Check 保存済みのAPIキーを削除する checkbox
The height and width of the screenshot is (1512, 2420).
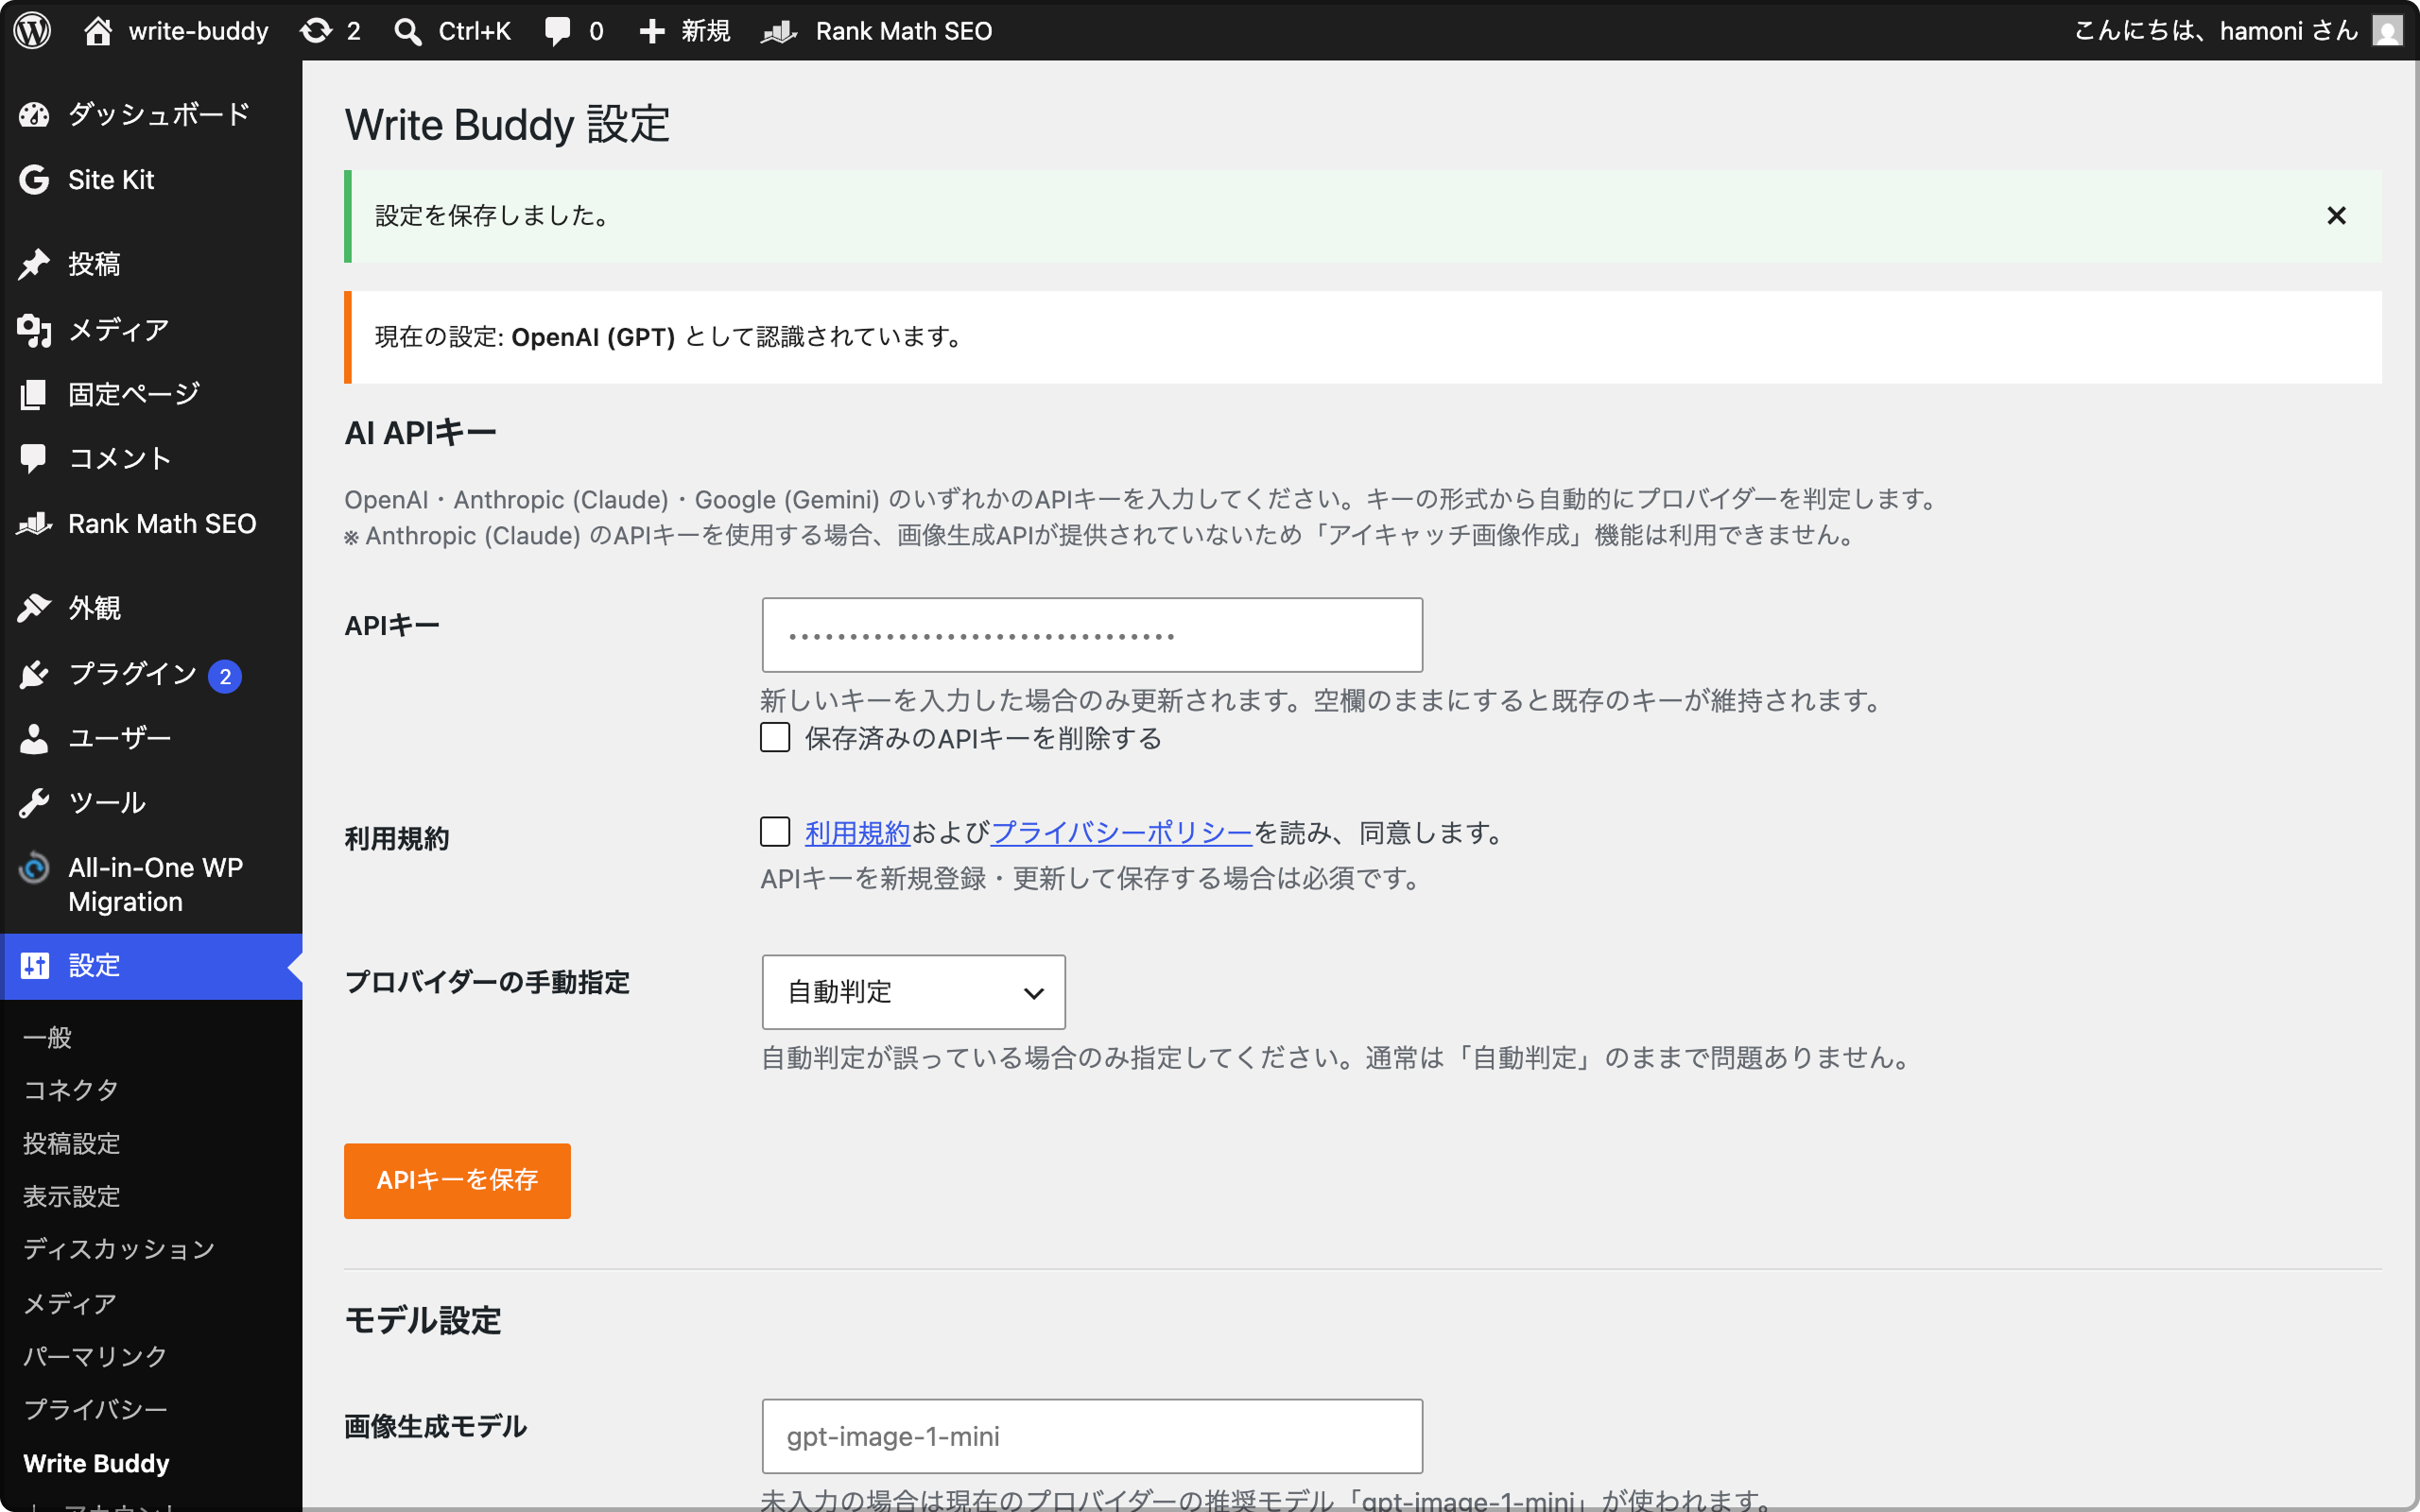click(x=775, y=738)
